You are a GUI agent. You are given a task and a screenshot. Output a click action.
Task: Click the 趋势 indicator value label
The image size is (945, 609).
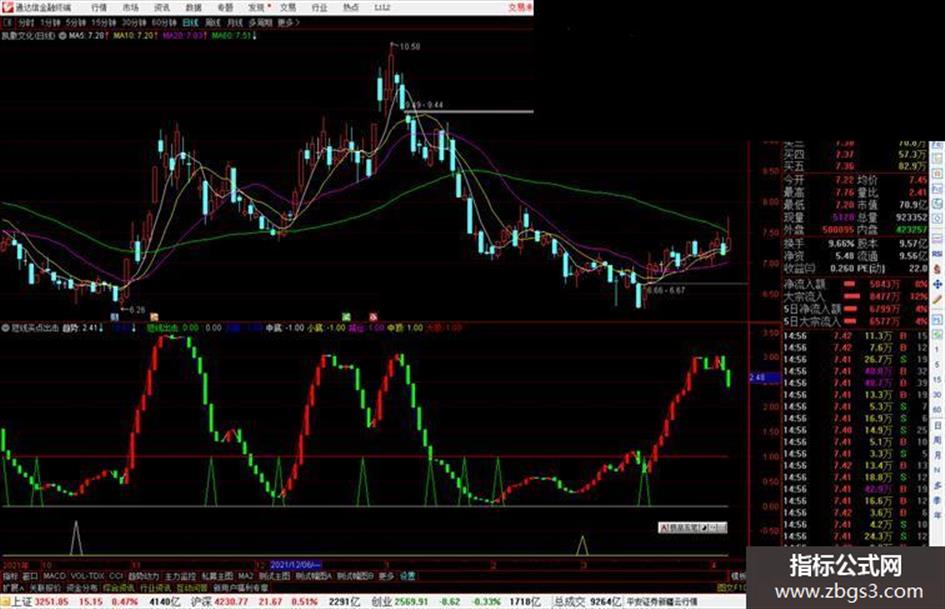[83, 329]
